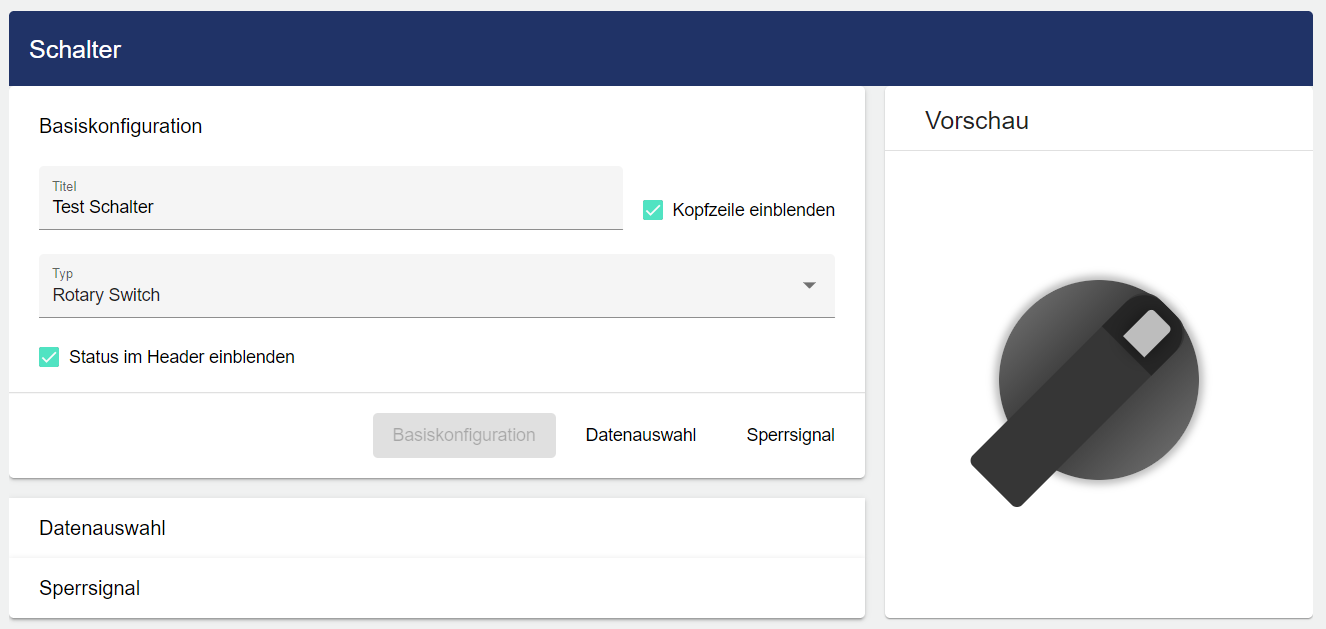
Task: Click the Schalter title in header bar
Action: [x=75, y=49]
